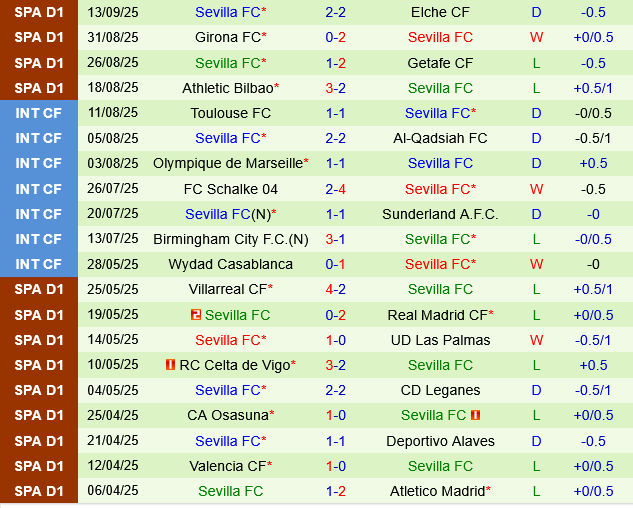
Task: Click Al-Qadsiah FC team name
Action: (440, 138)
